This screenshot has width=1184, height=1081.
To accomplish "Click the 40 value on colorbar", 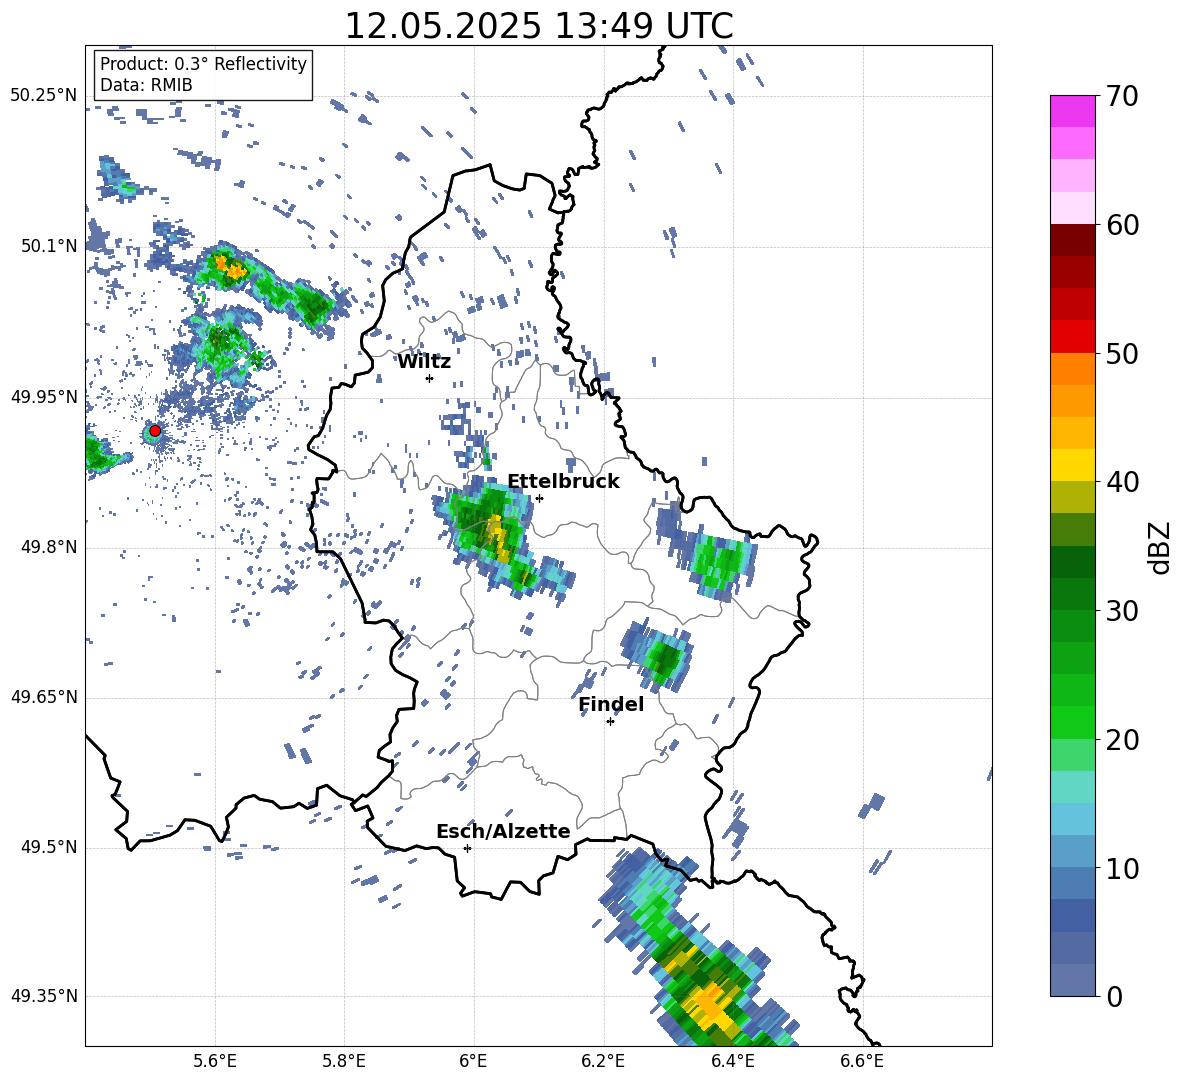I will [1121, 482].
